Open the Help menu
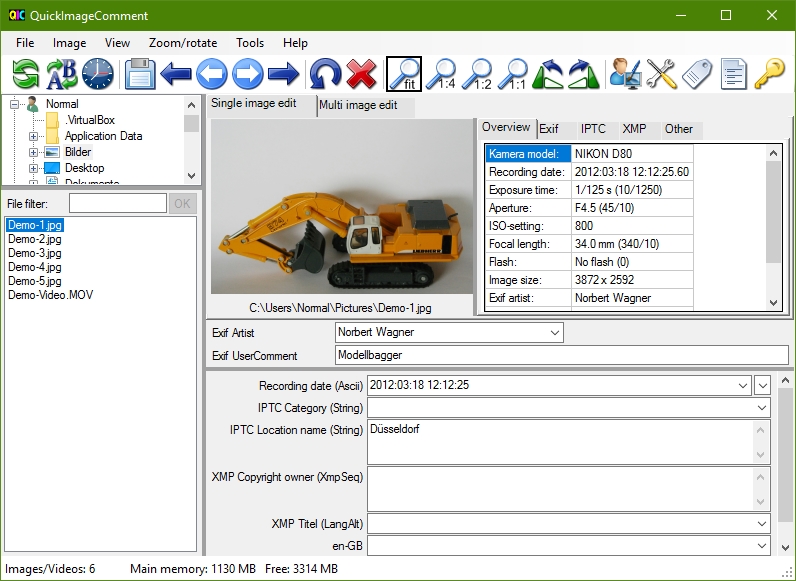The width and height of the screenshot is (796, 581). click(295, 43)
